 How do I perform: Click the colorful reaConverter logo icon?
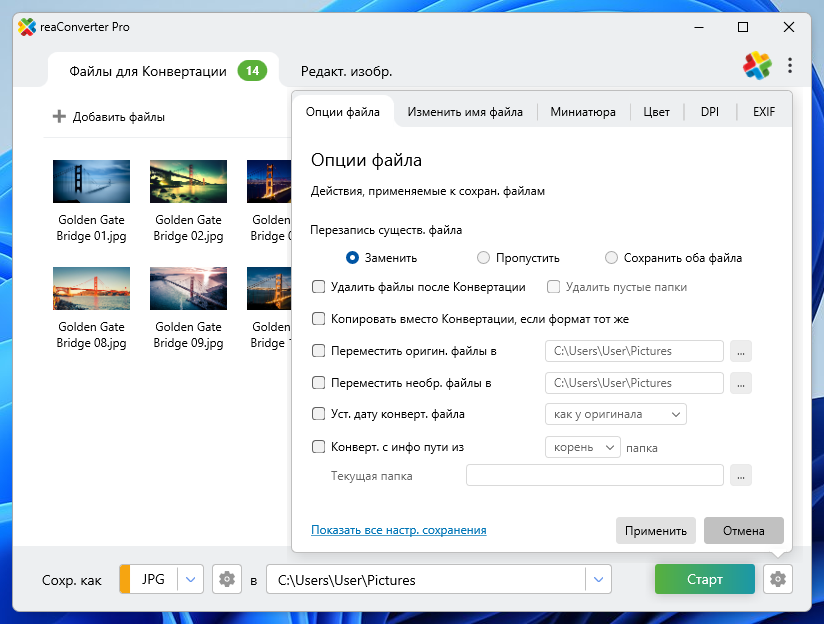(757, 66)
